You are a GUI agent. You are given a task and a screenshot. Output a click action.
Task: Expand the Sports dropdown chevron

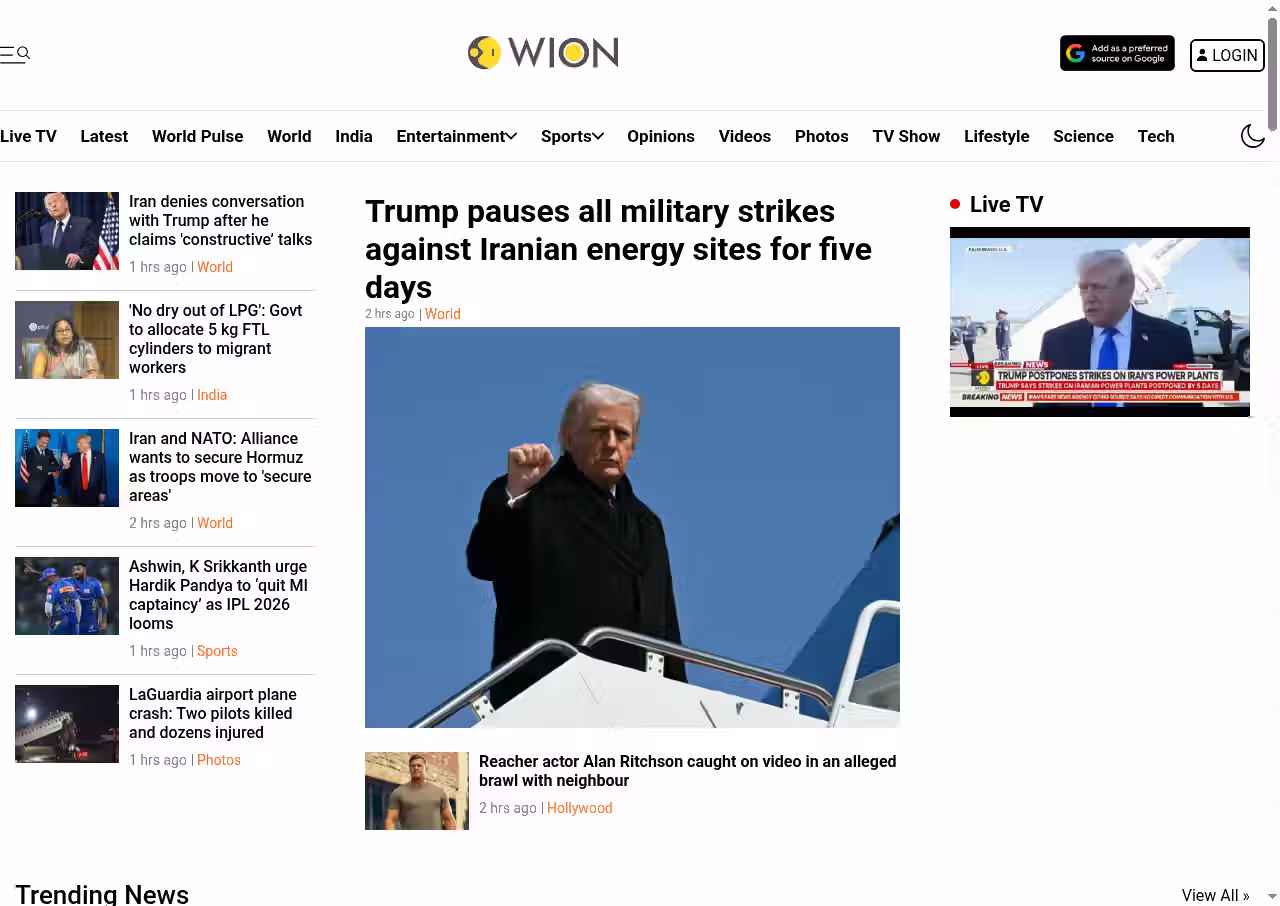pyautogui.click(x=598, y=136)
